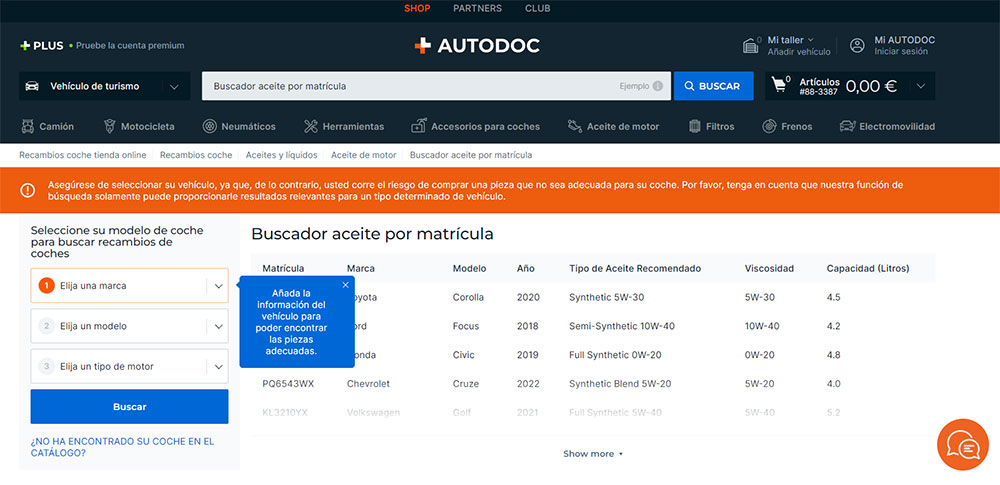
Task: Click the Buscador aceite por matrícula search field
Action: [x=410, y=86]
